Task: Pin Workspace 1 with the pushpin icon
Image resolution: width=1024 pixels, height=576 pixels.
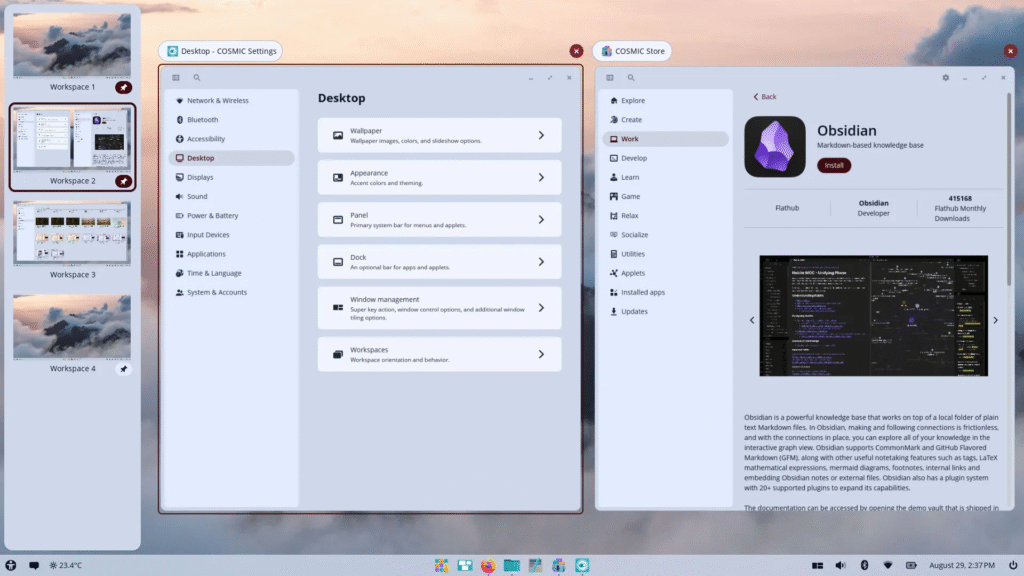Action: (123, 87)
